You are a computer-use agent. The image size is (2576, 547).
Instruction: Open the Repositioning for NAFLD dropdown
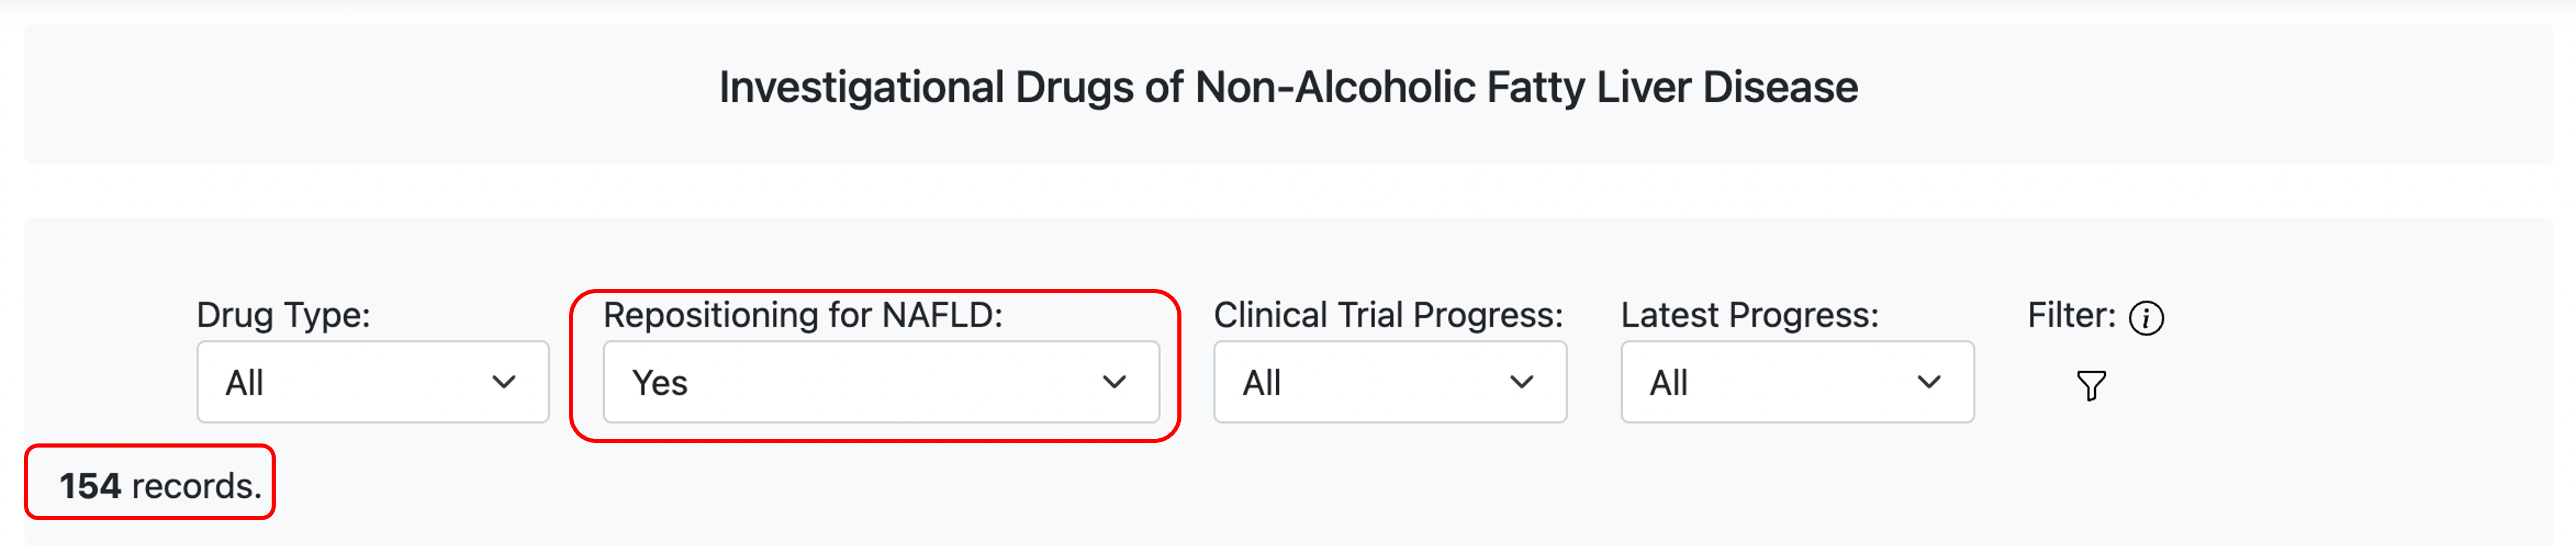[881, 382]
